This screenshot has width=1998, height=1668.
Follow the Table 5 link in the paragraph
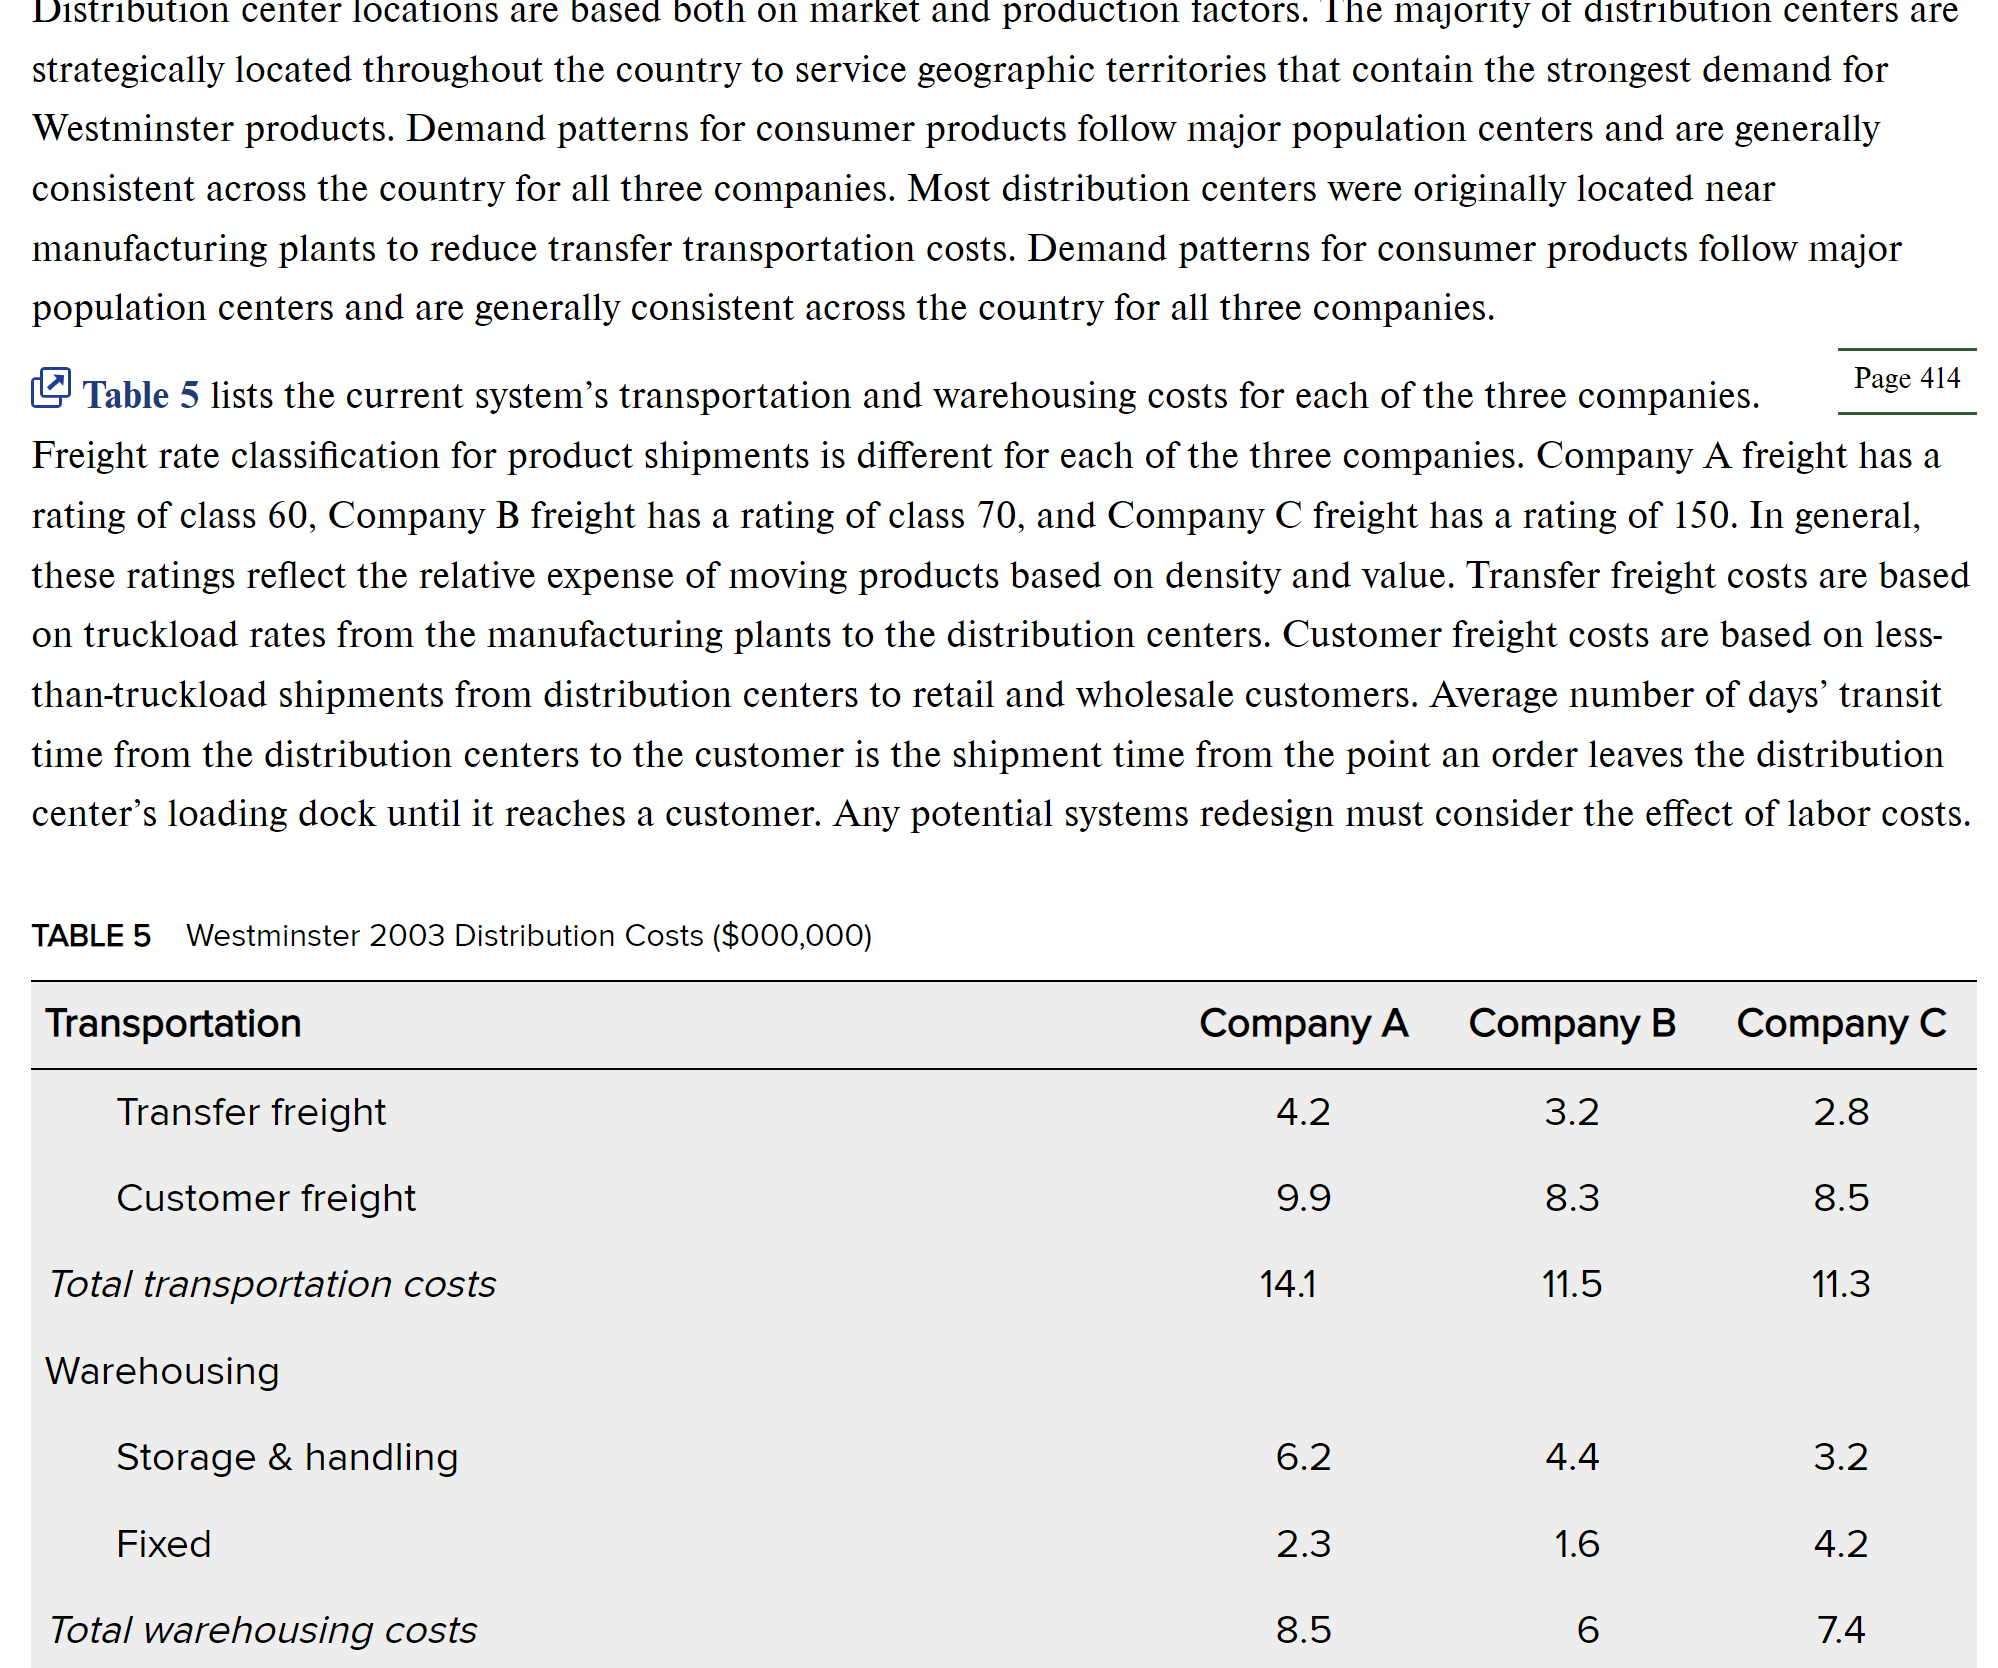(x=141, y=396)
